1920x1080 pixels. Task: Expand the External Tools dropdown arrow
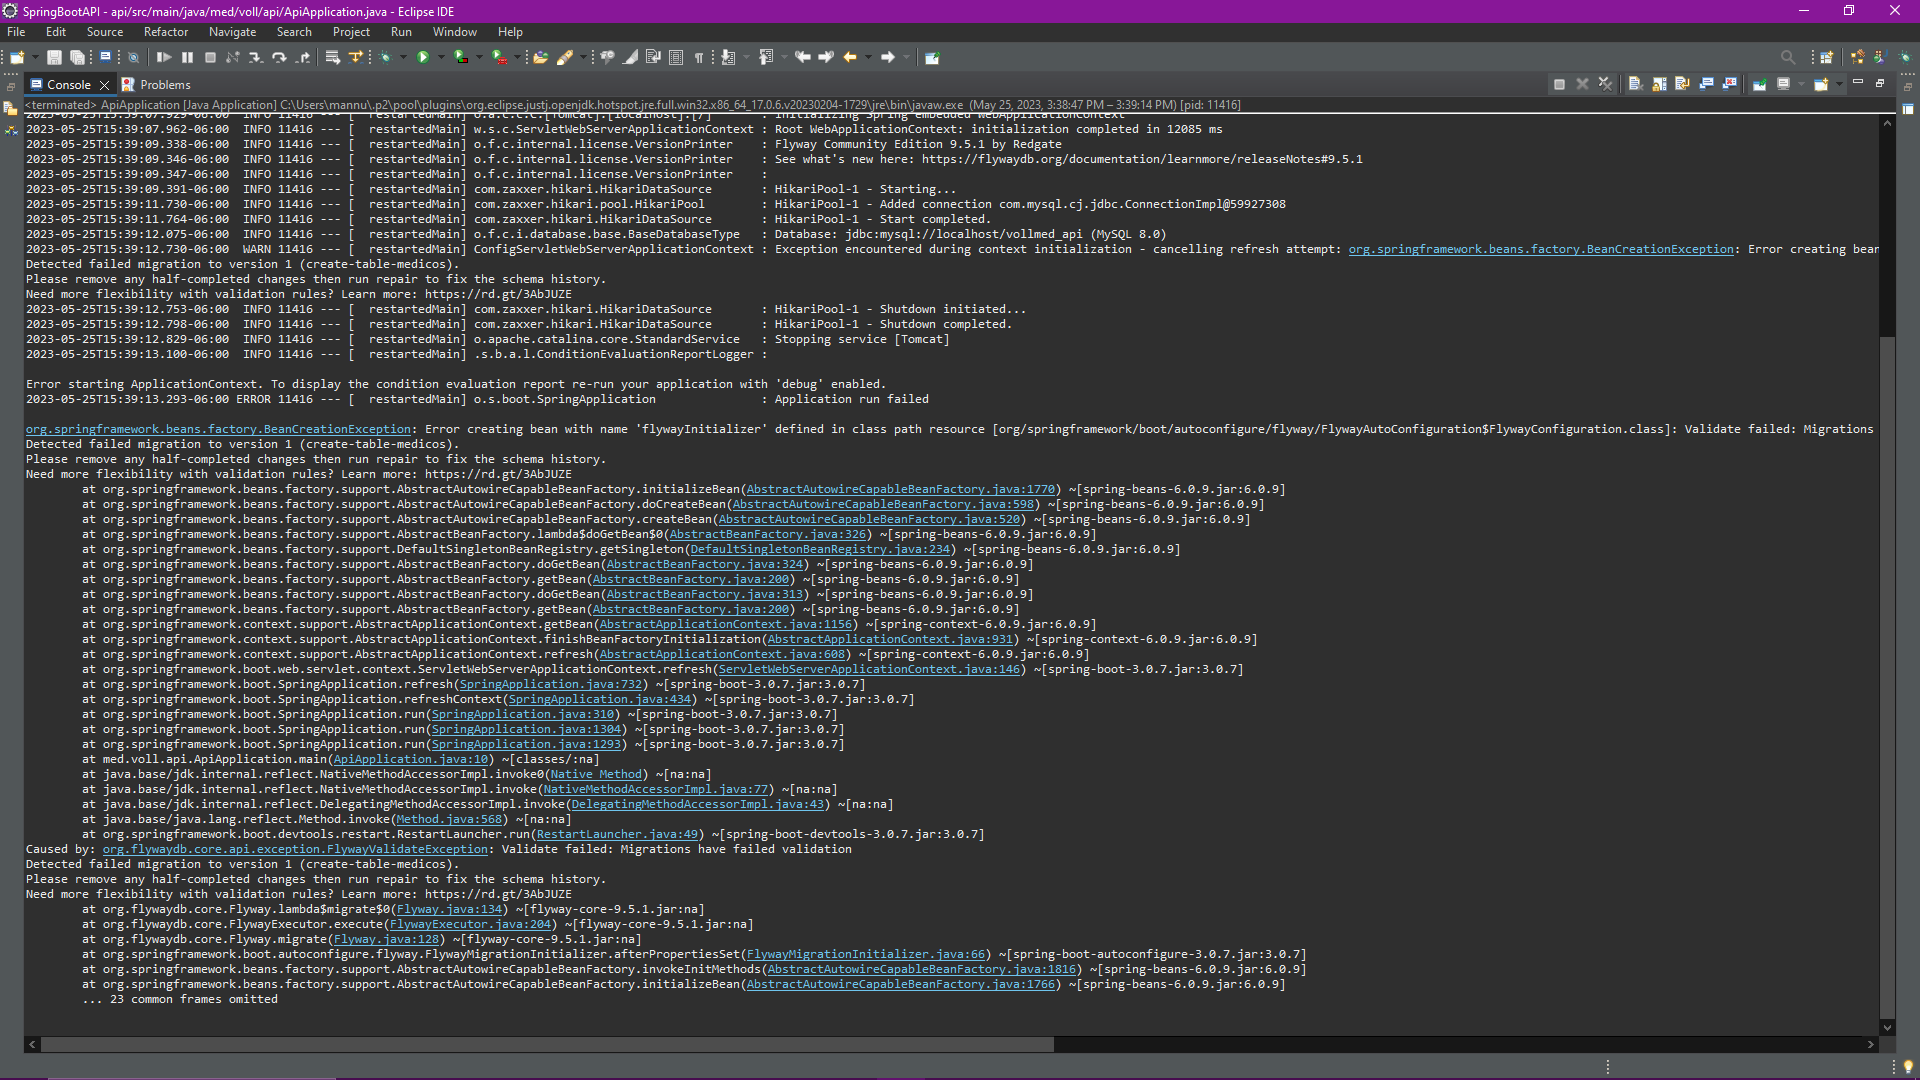pyautogui.click(x=517, y=57)
